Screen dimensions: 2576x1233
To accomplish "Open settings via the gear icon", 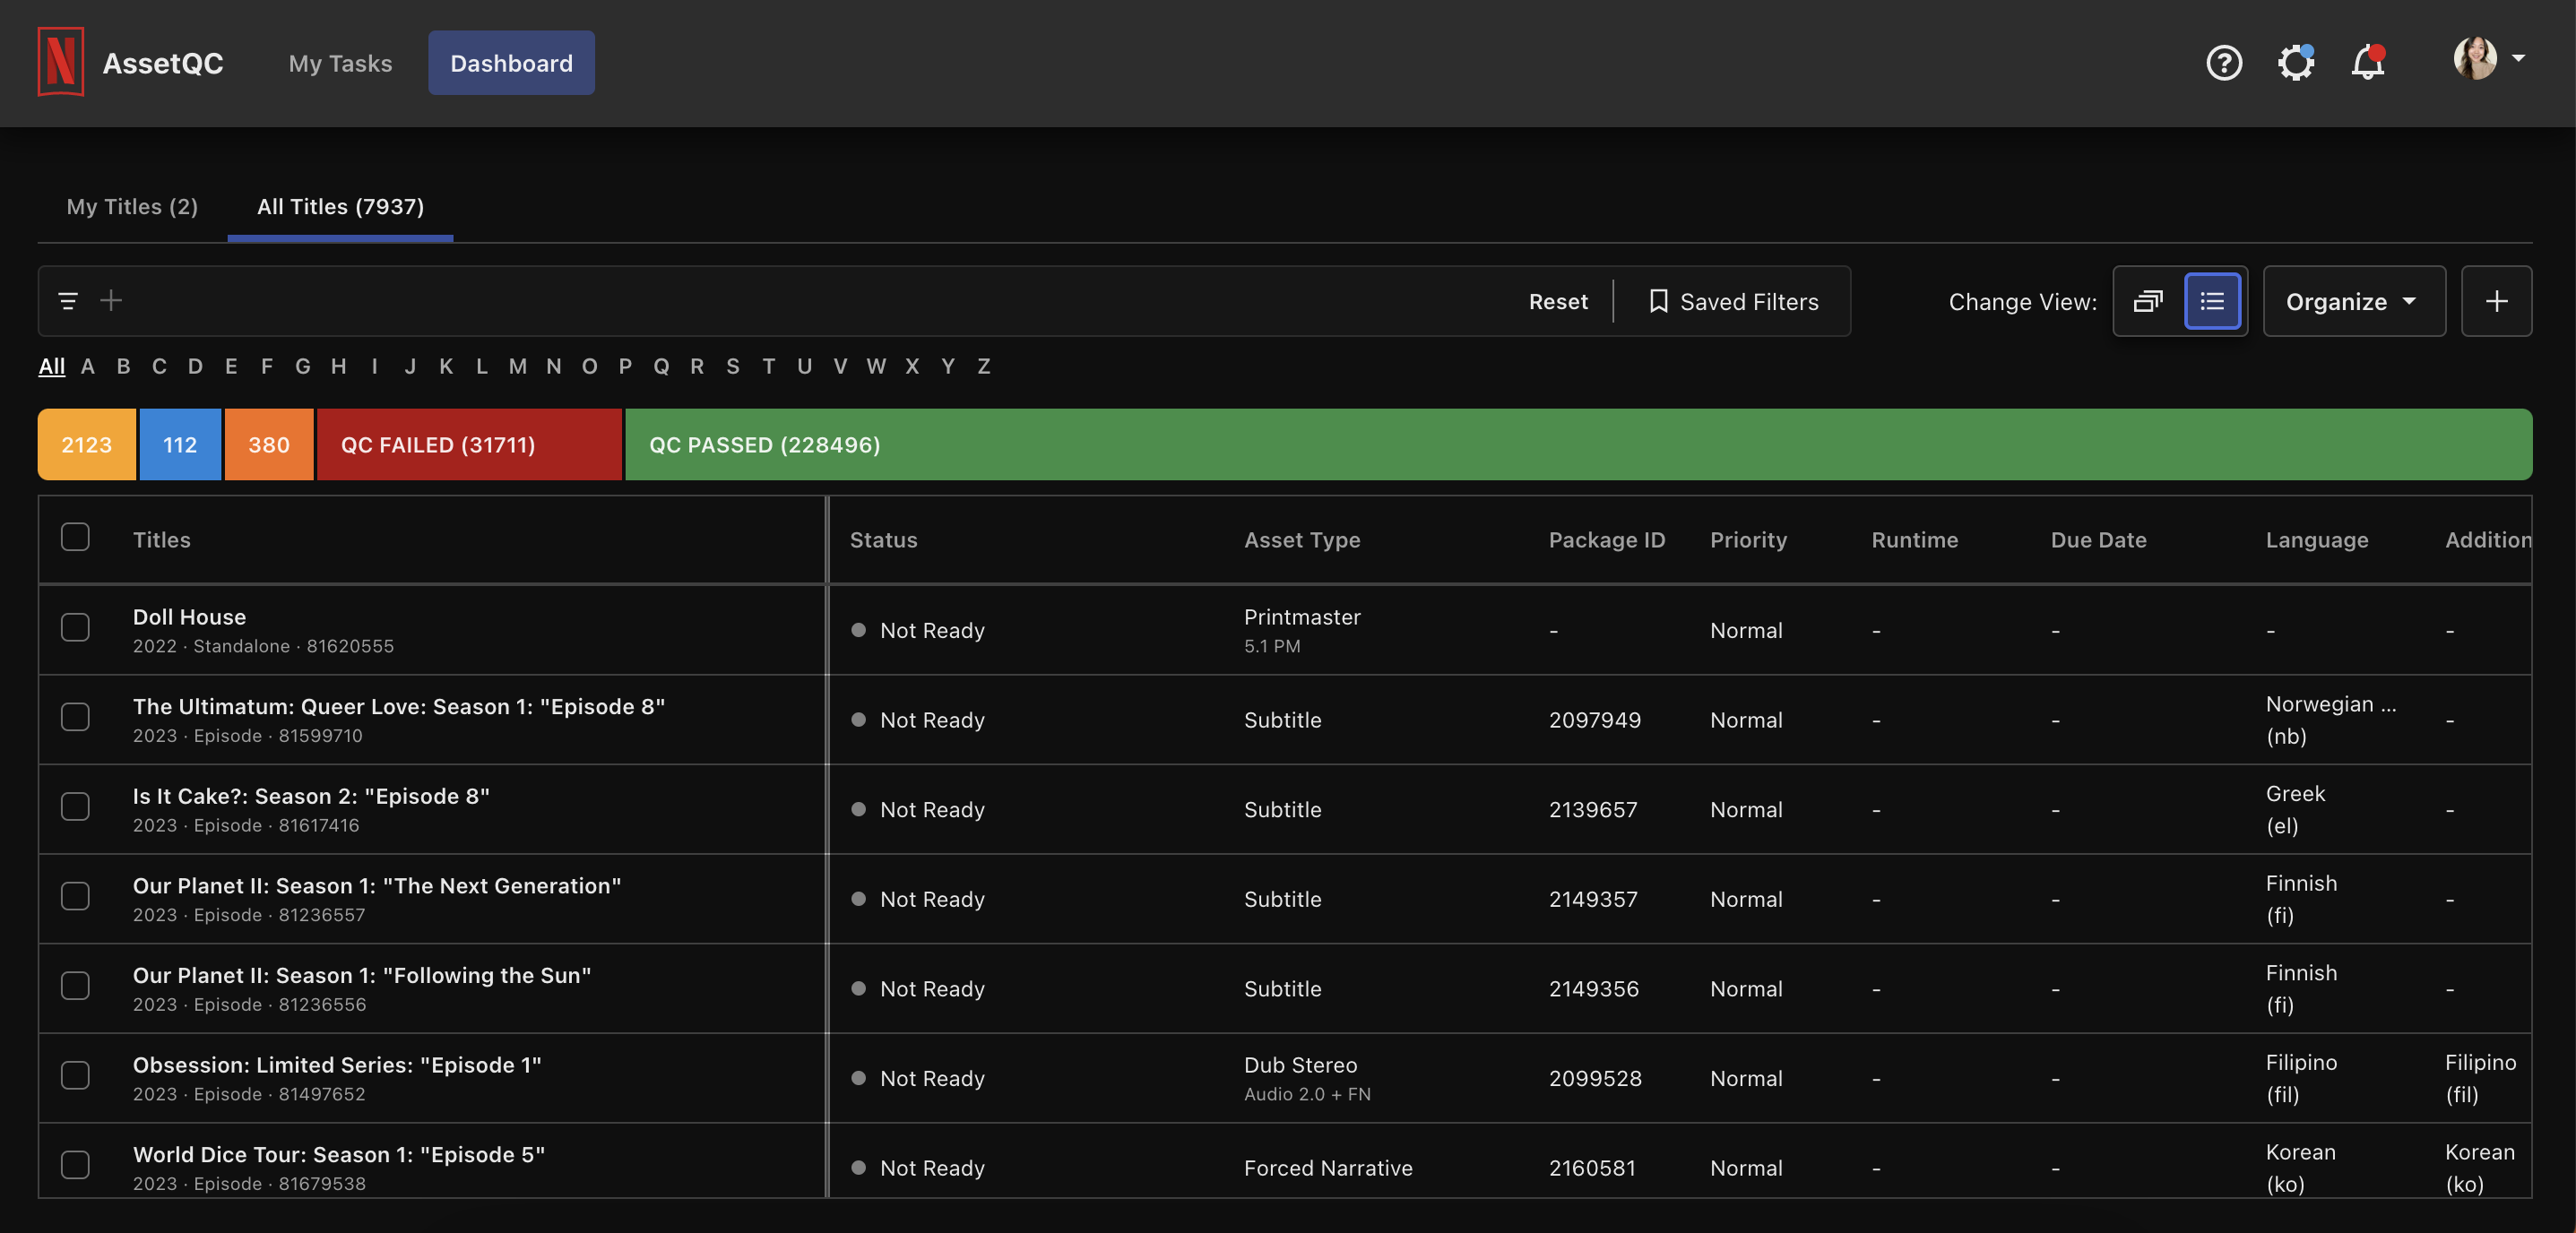I will point(2295,63).
